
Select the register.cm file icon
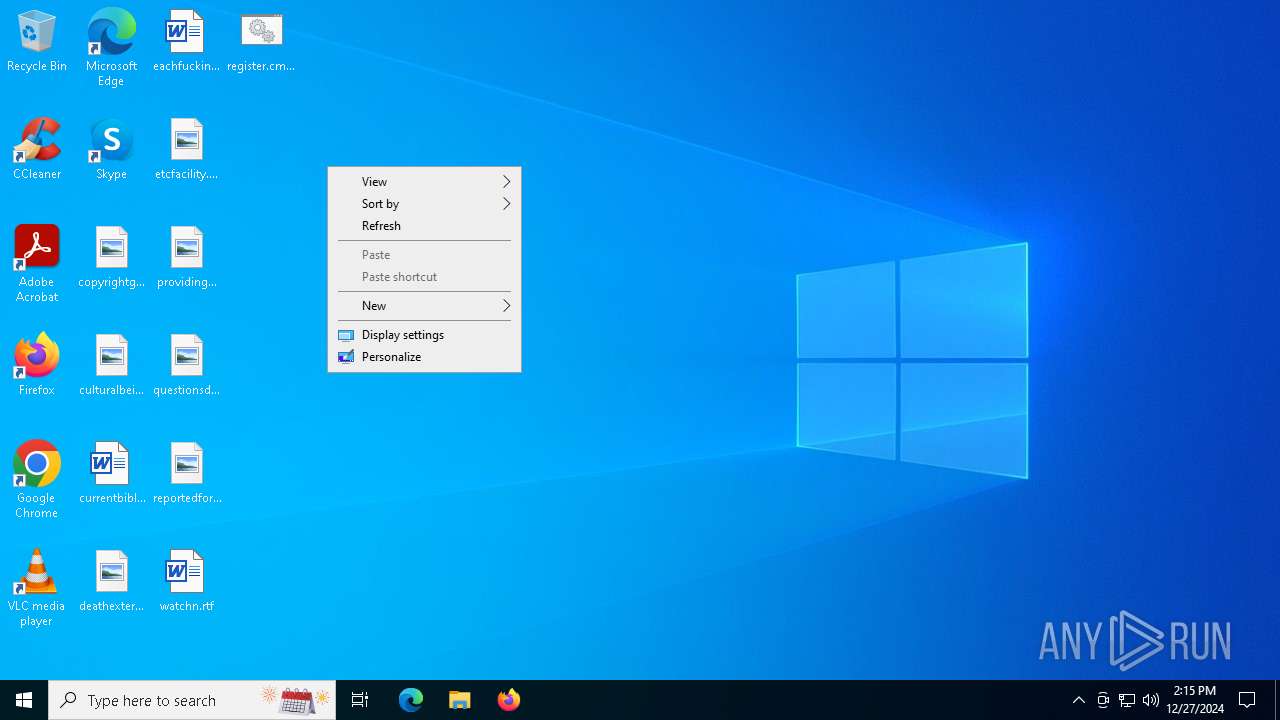261,42
